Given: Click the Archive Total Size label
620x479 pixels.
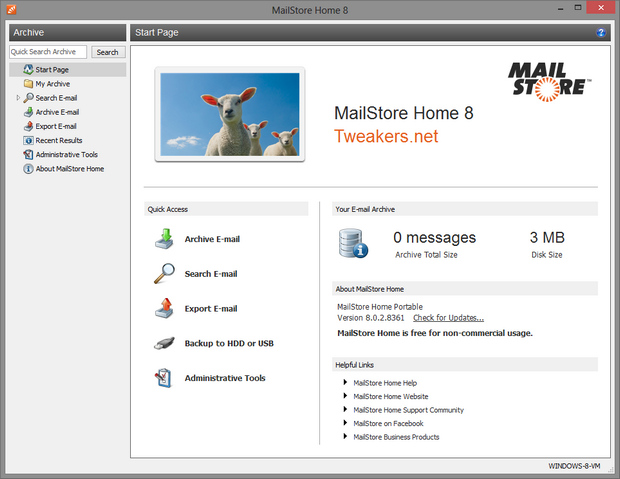Looking at the screenshot, I should [426, 255].
